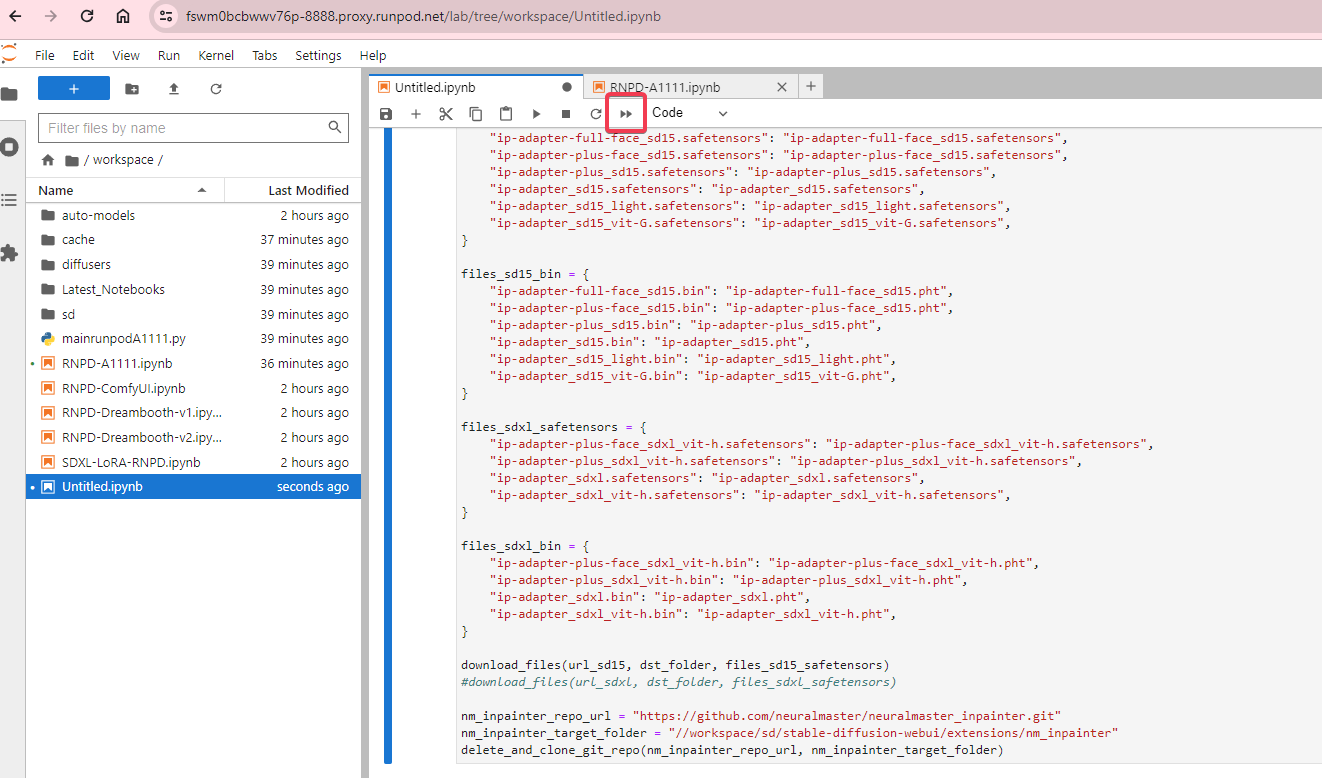Open the File menu
The width and height of the screenshot is (1322, 778).
click(x=45, y=56)
